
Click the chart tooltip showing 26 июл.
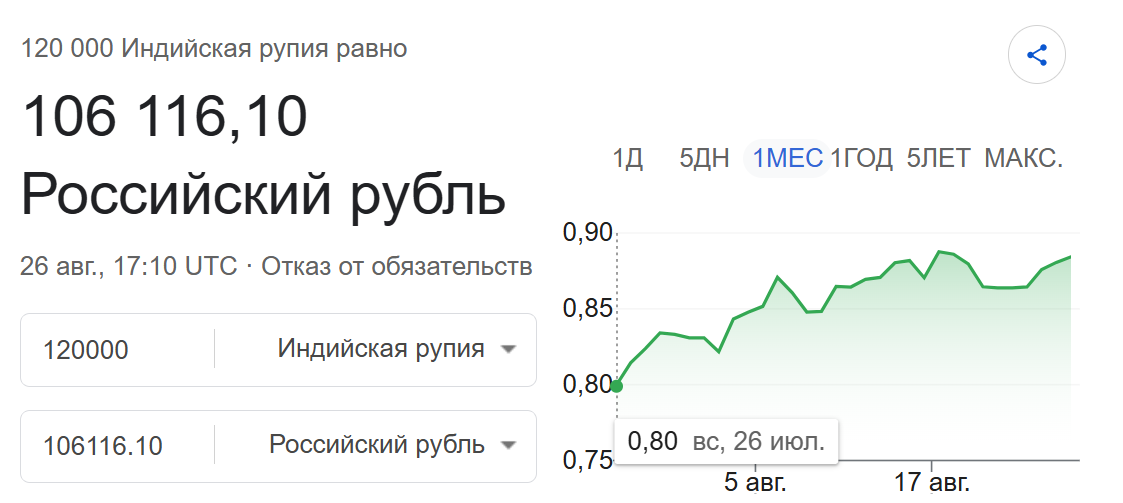pyautogui.click(x=726, y=441)
